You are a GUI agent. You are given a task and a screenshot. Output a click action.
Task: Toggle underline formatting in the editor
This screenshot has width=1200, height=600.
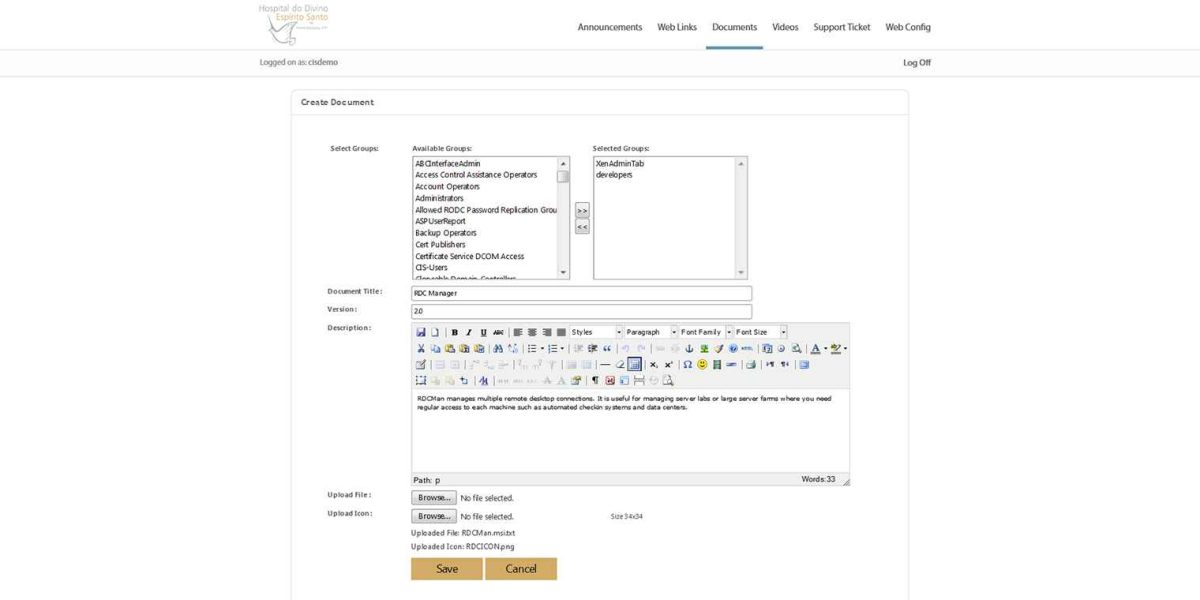point(483,331)
